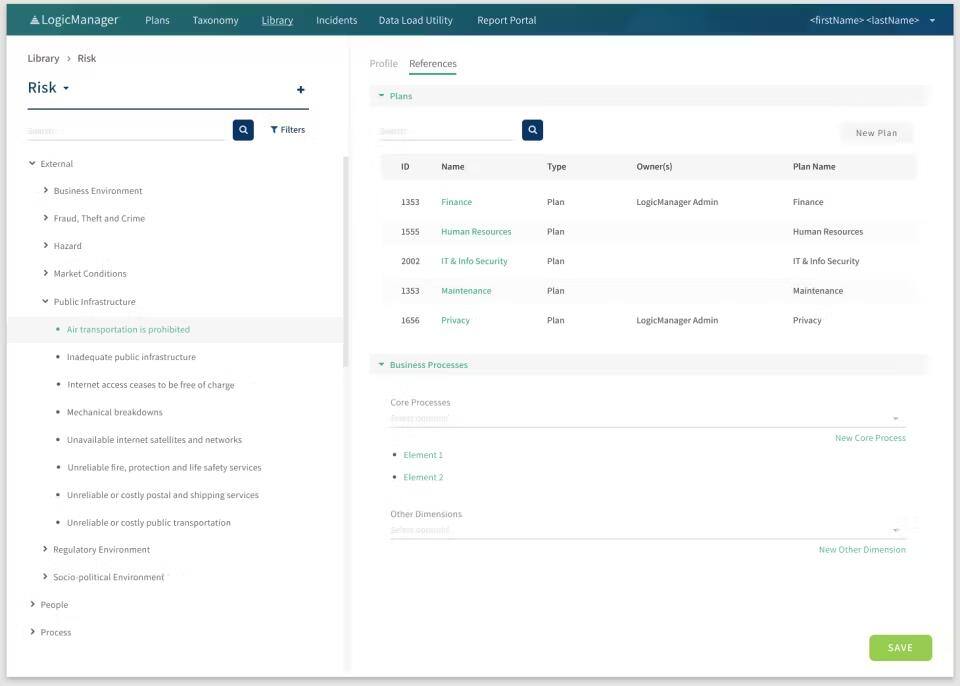Select Unreliable or costly postal and shipping
960x686 pixels.
(x=163, y=495)
